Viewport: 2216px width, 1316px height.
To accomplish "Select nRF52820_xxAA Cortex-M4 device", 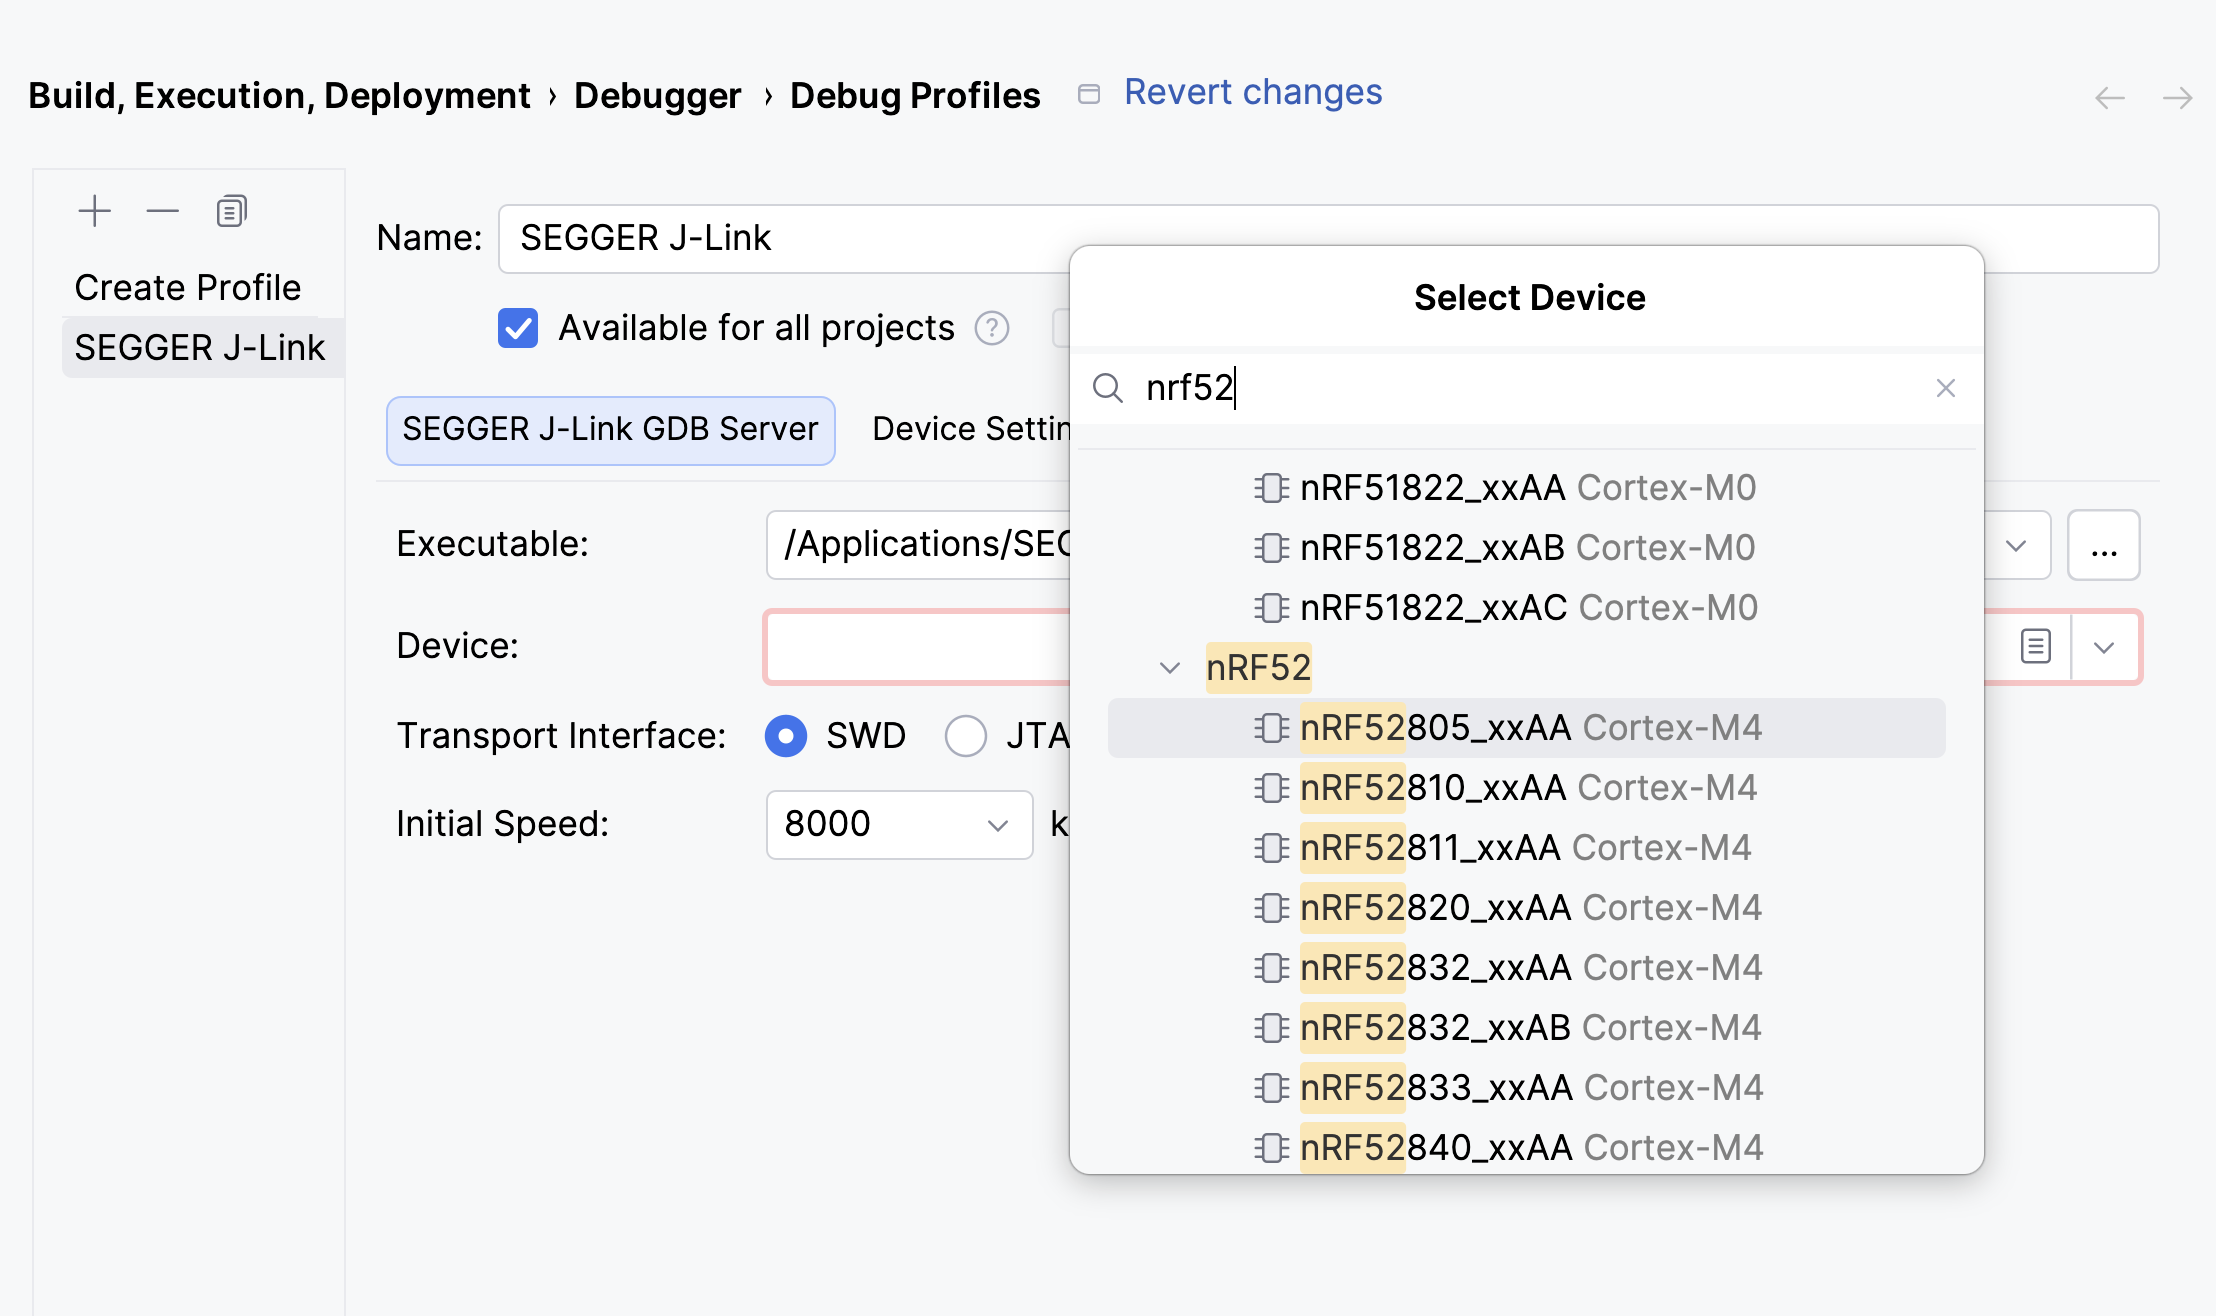I will pos(1527,908).
